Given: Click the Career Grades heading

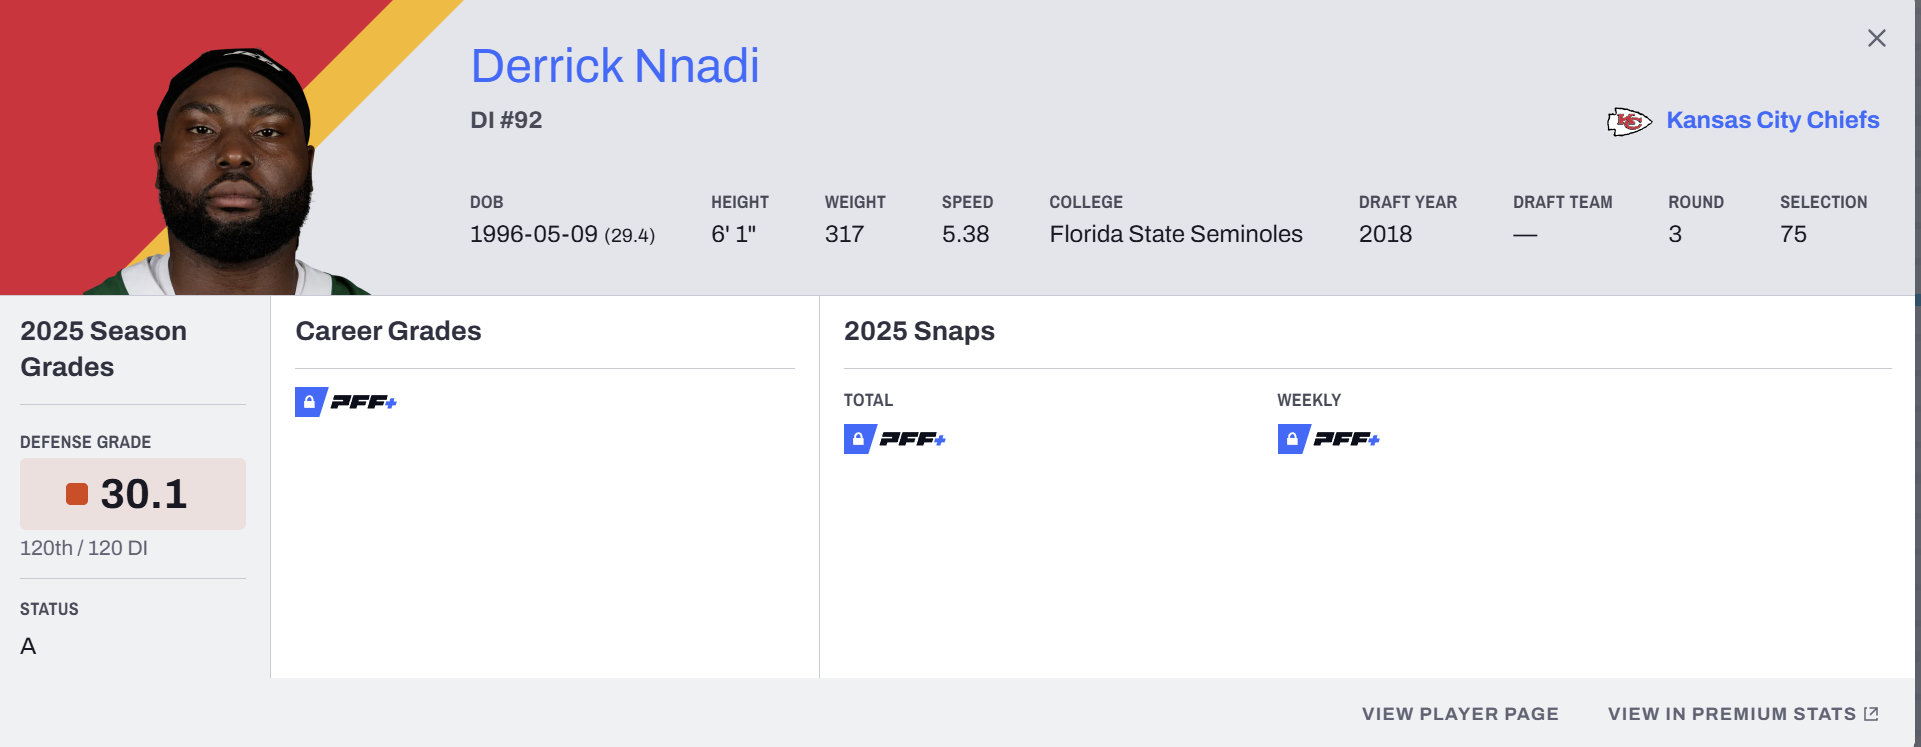Looking at the screenshot, I should pyautogui.click(x=388, y=331).
